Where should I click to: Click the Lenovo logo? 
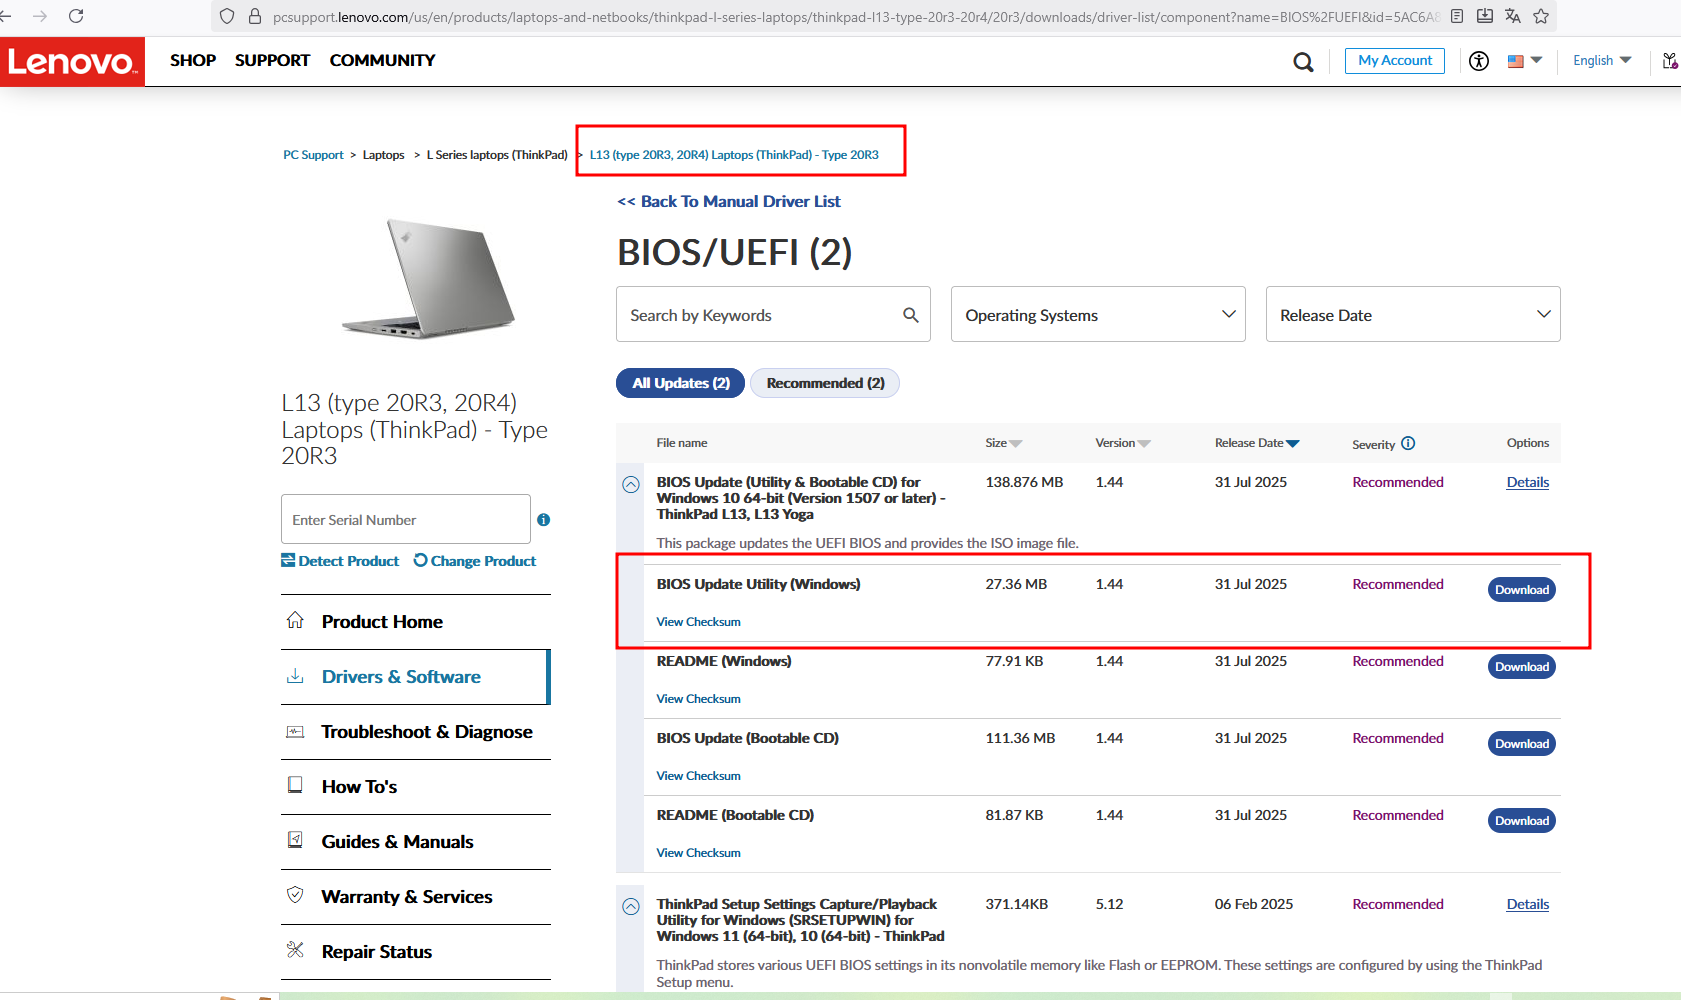[x=72, y=62]
